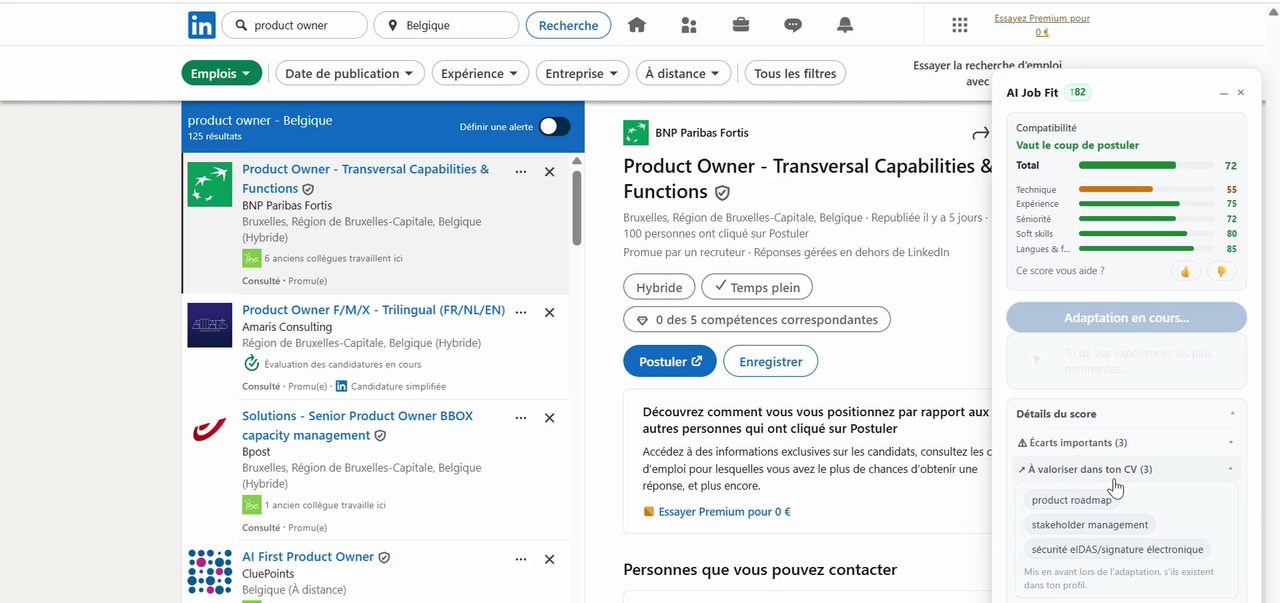Click the Tous les filtres button

tap(796, 73)
